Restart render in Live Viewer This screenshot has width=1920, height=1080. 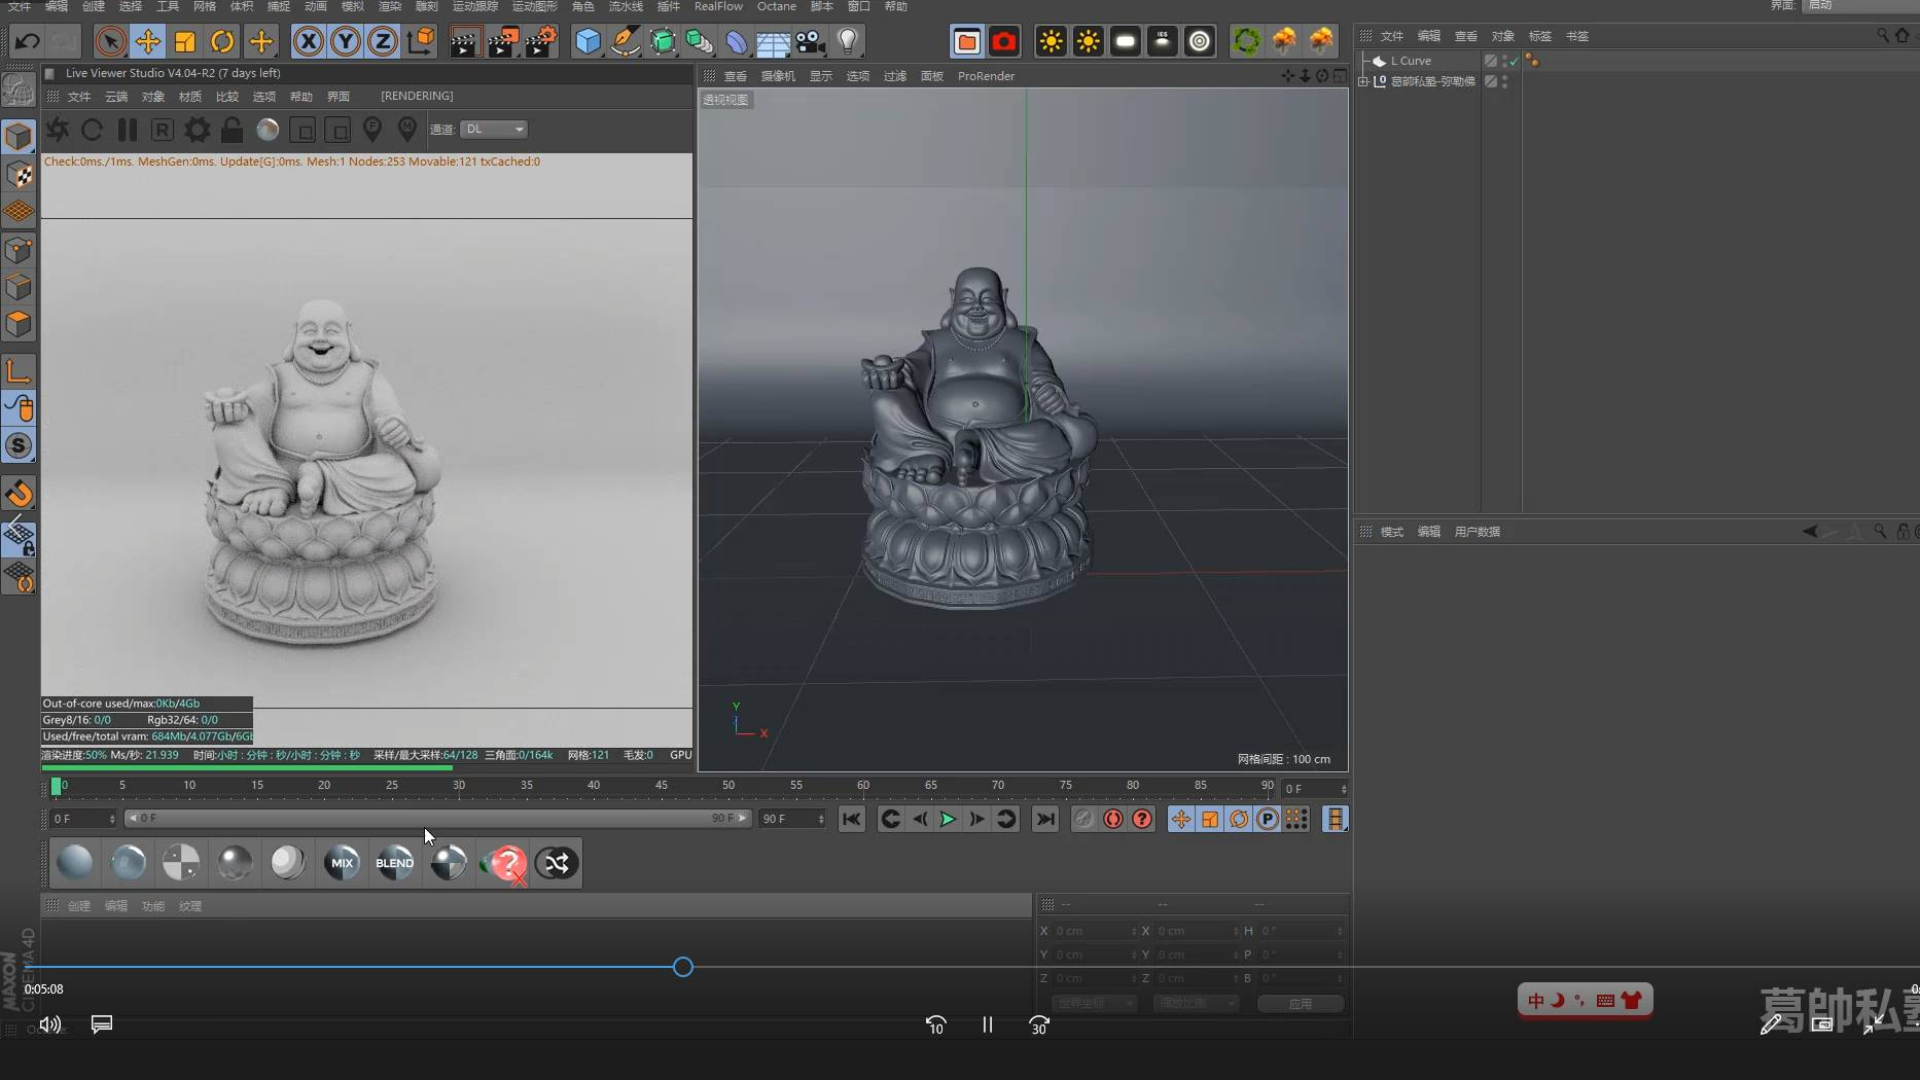coord(92,129)
